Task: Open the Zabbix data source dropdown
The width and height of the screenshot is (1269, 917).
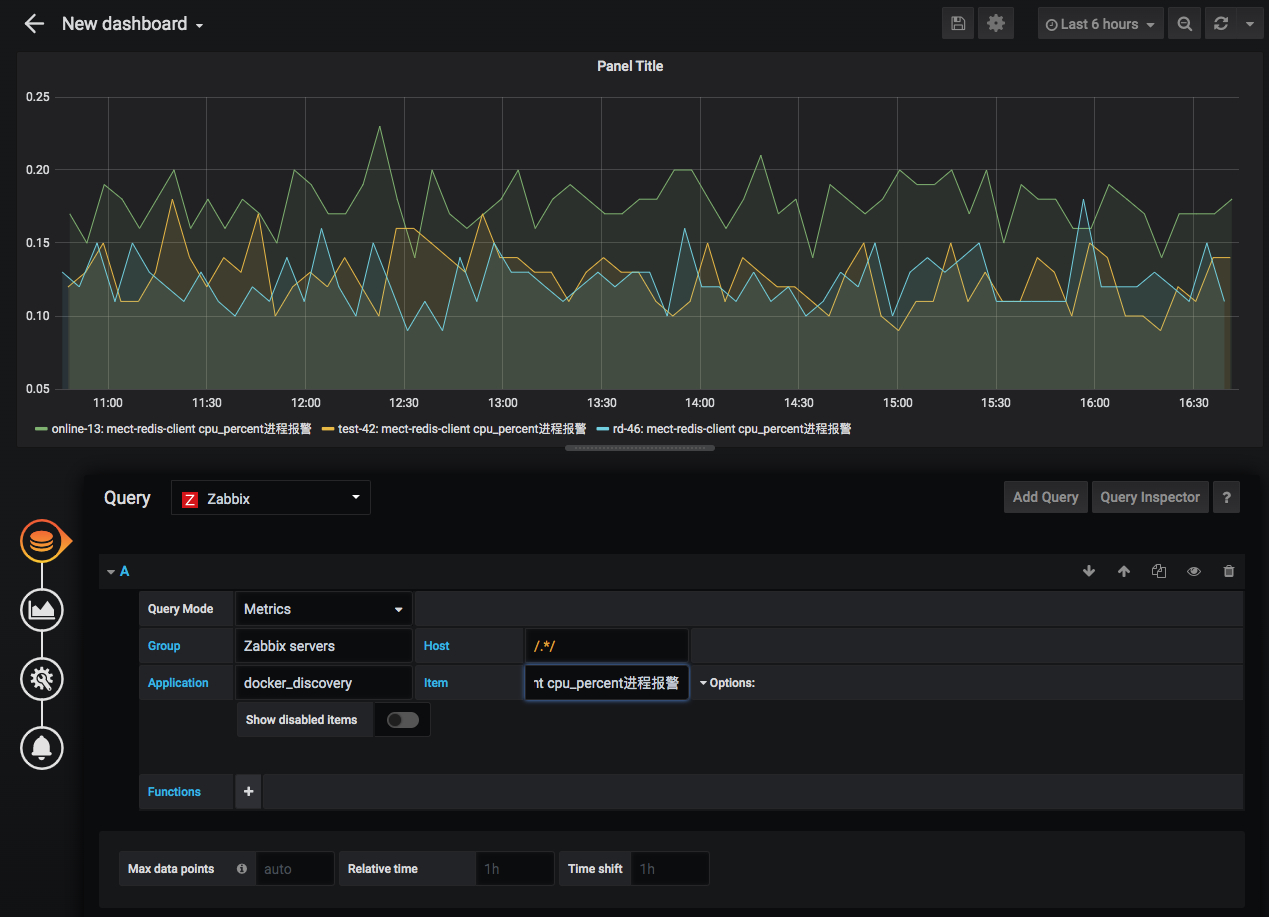Action: click(x=271, y=498)
